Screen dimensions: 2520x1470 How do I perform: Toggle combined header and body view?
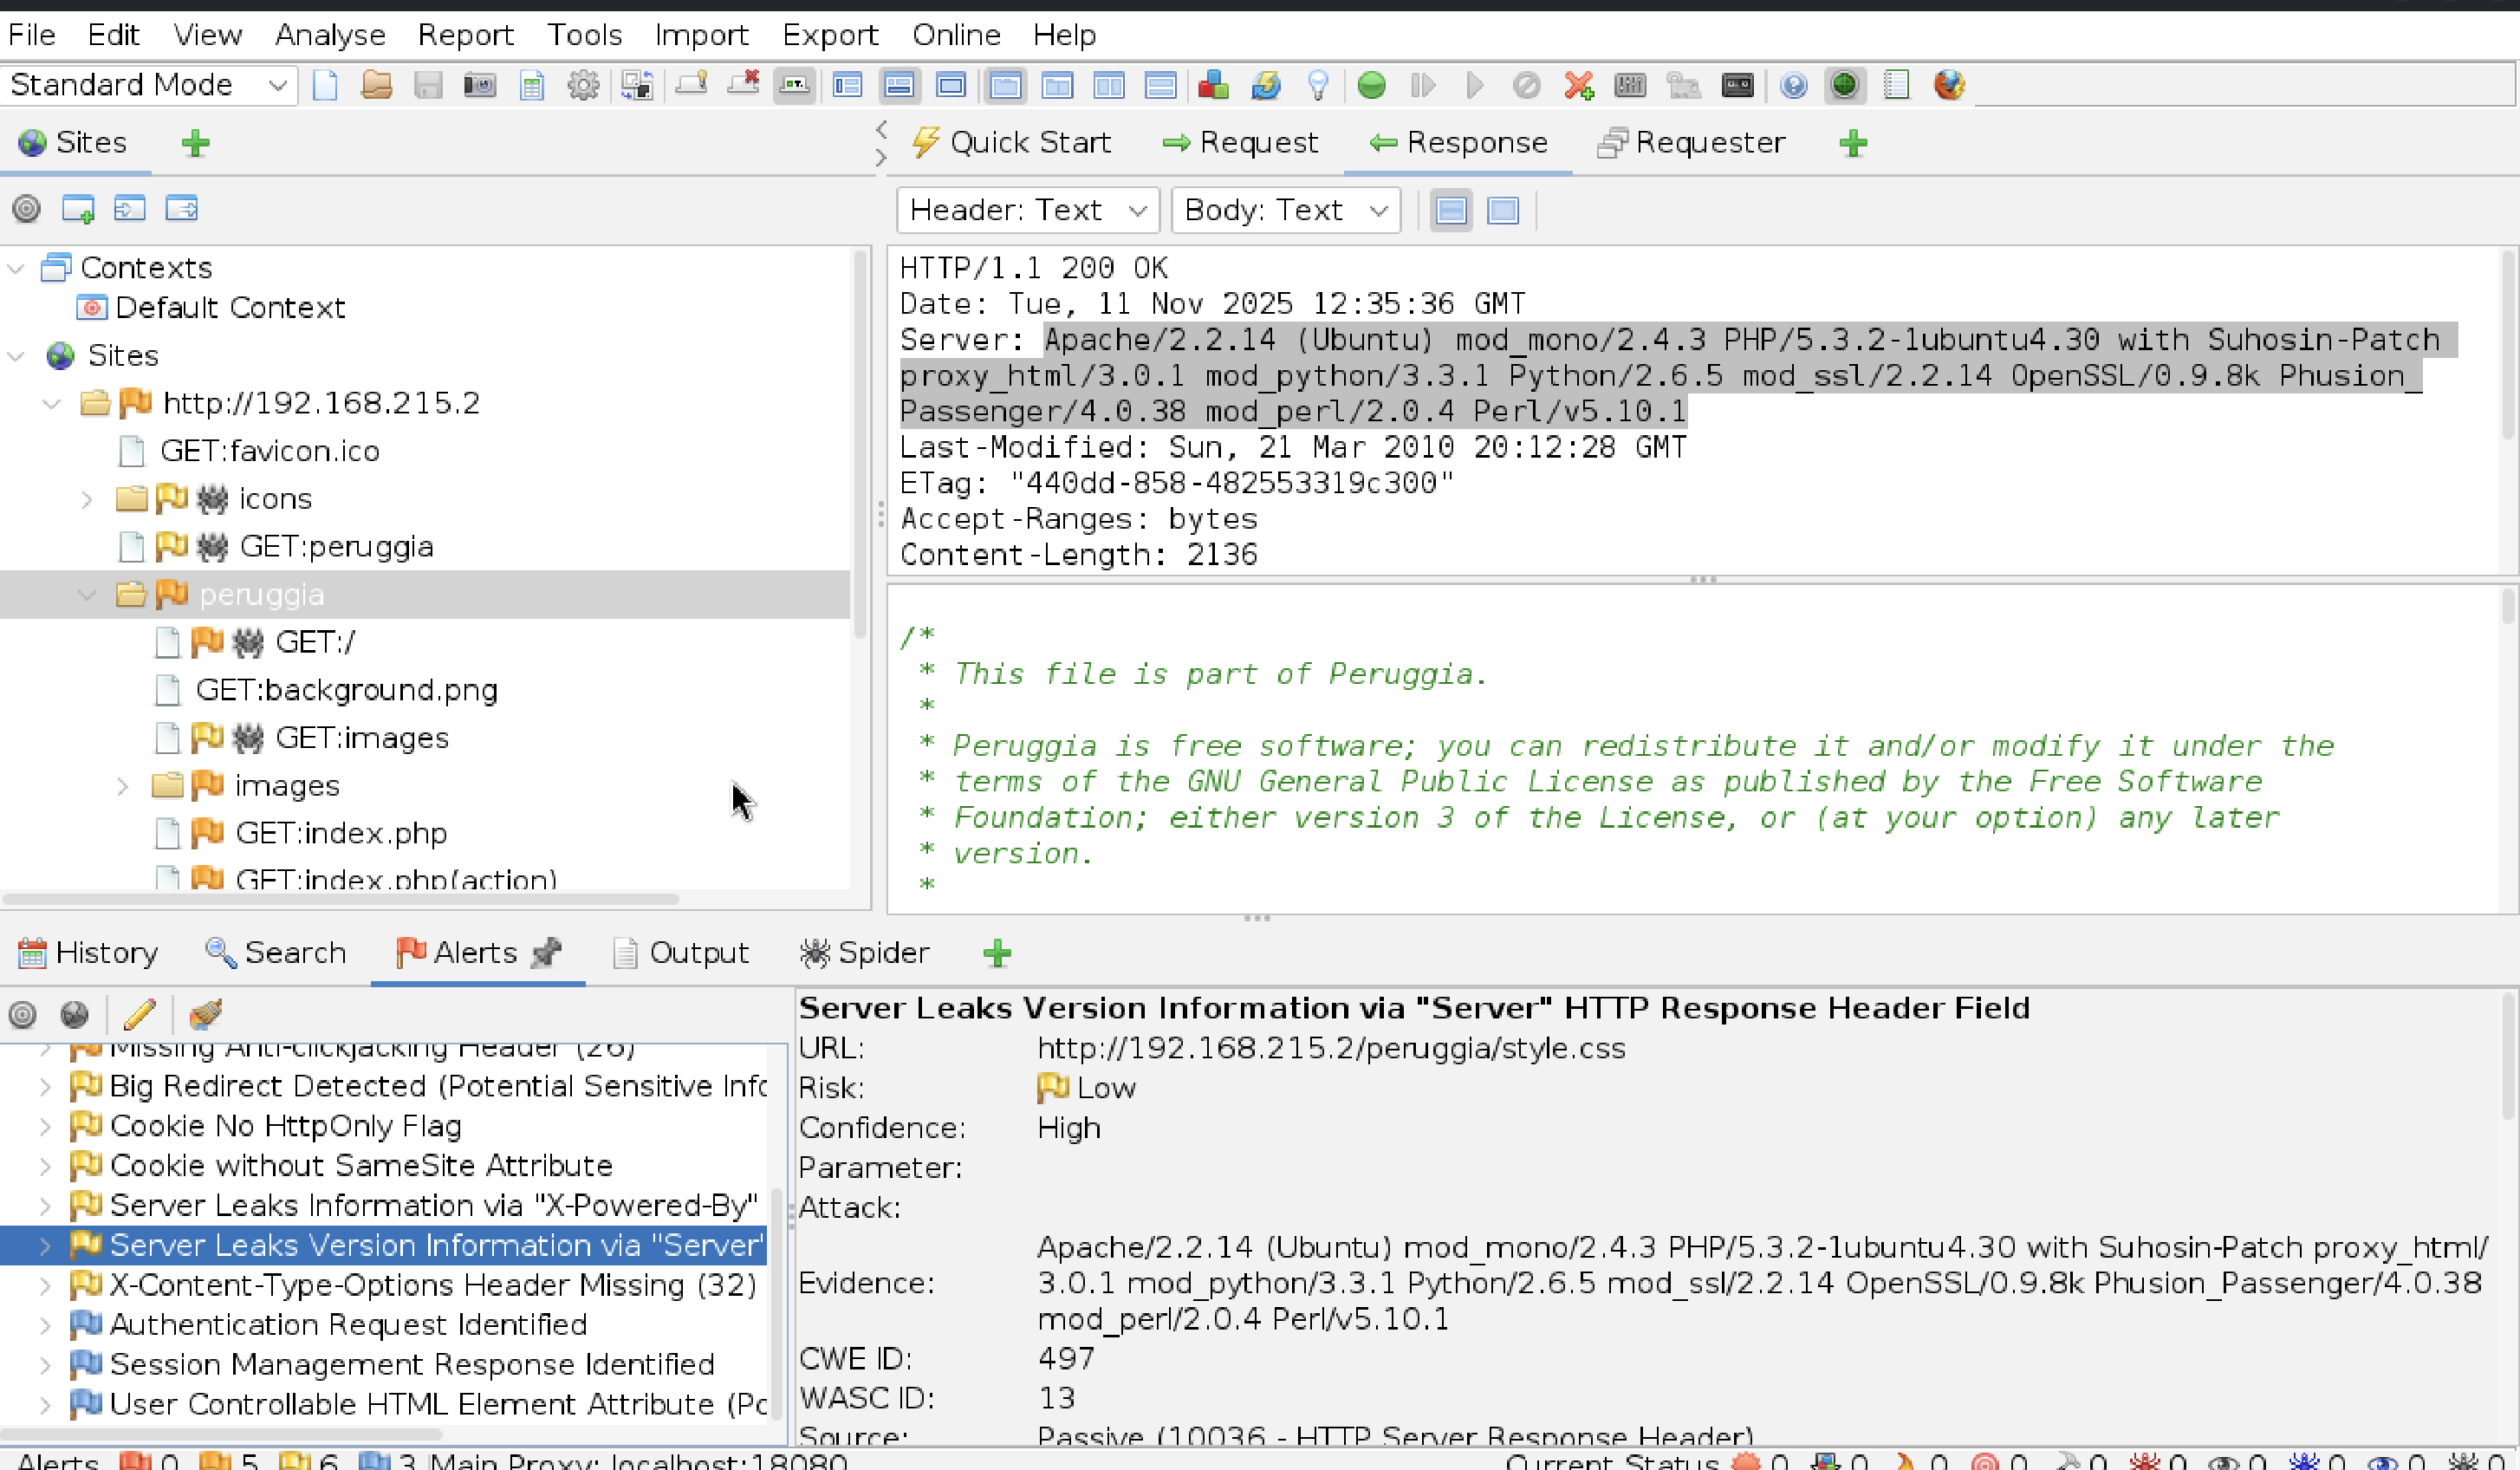click(x=1503, y=210)
